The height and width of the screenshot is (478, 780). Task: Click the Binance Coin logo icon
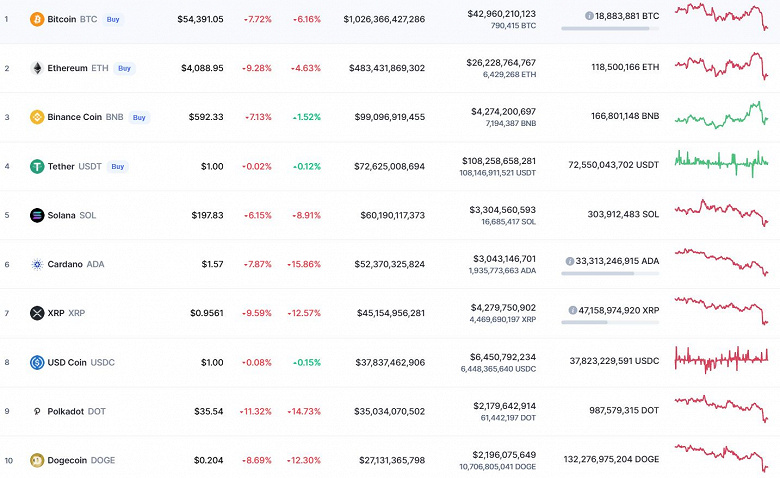(x=37, y=117)
